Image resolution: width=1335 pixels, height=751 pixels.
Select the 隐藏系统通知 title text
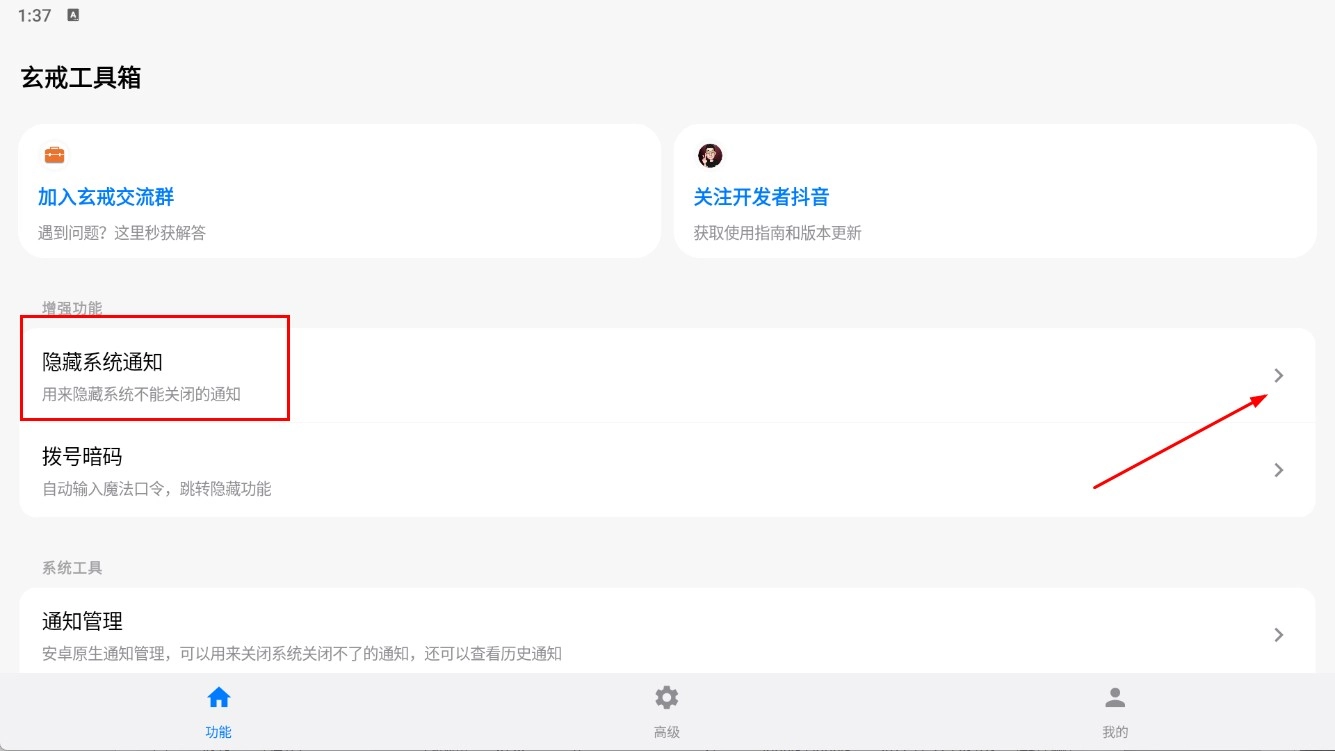tap(102, 362)
